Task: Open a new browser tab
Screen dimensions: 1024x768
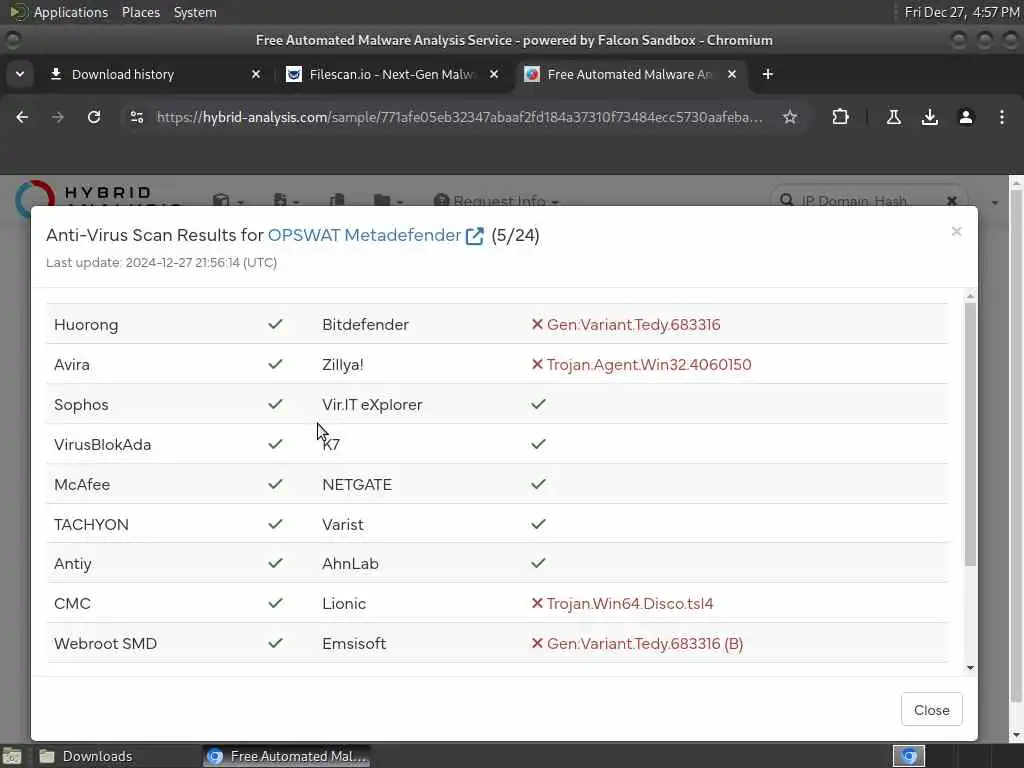Action: coord(767,74)
